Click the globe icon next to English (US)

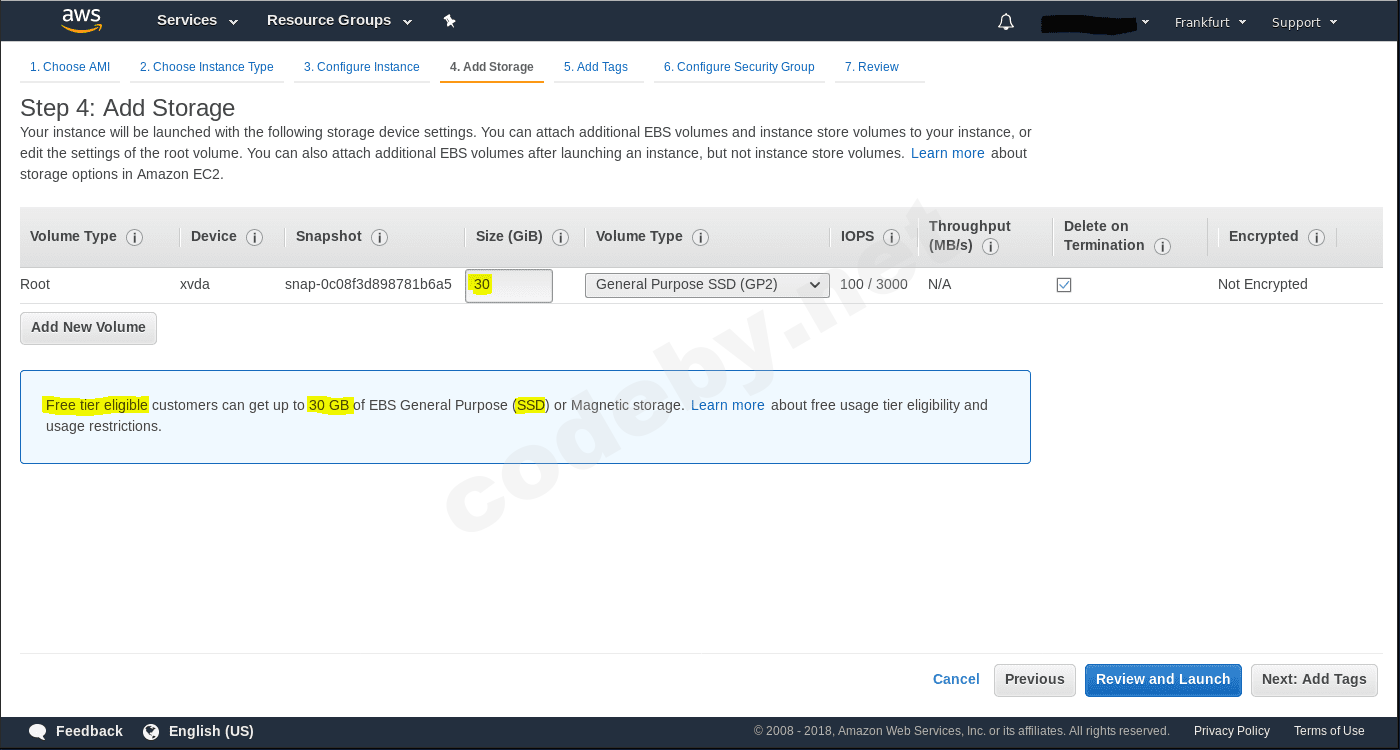point(151,731)
